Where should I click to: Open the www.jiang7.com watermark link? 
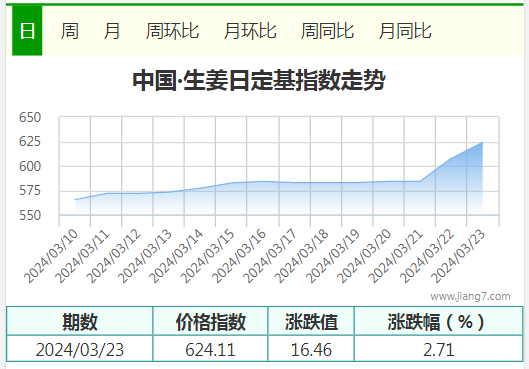click(470, 296)
